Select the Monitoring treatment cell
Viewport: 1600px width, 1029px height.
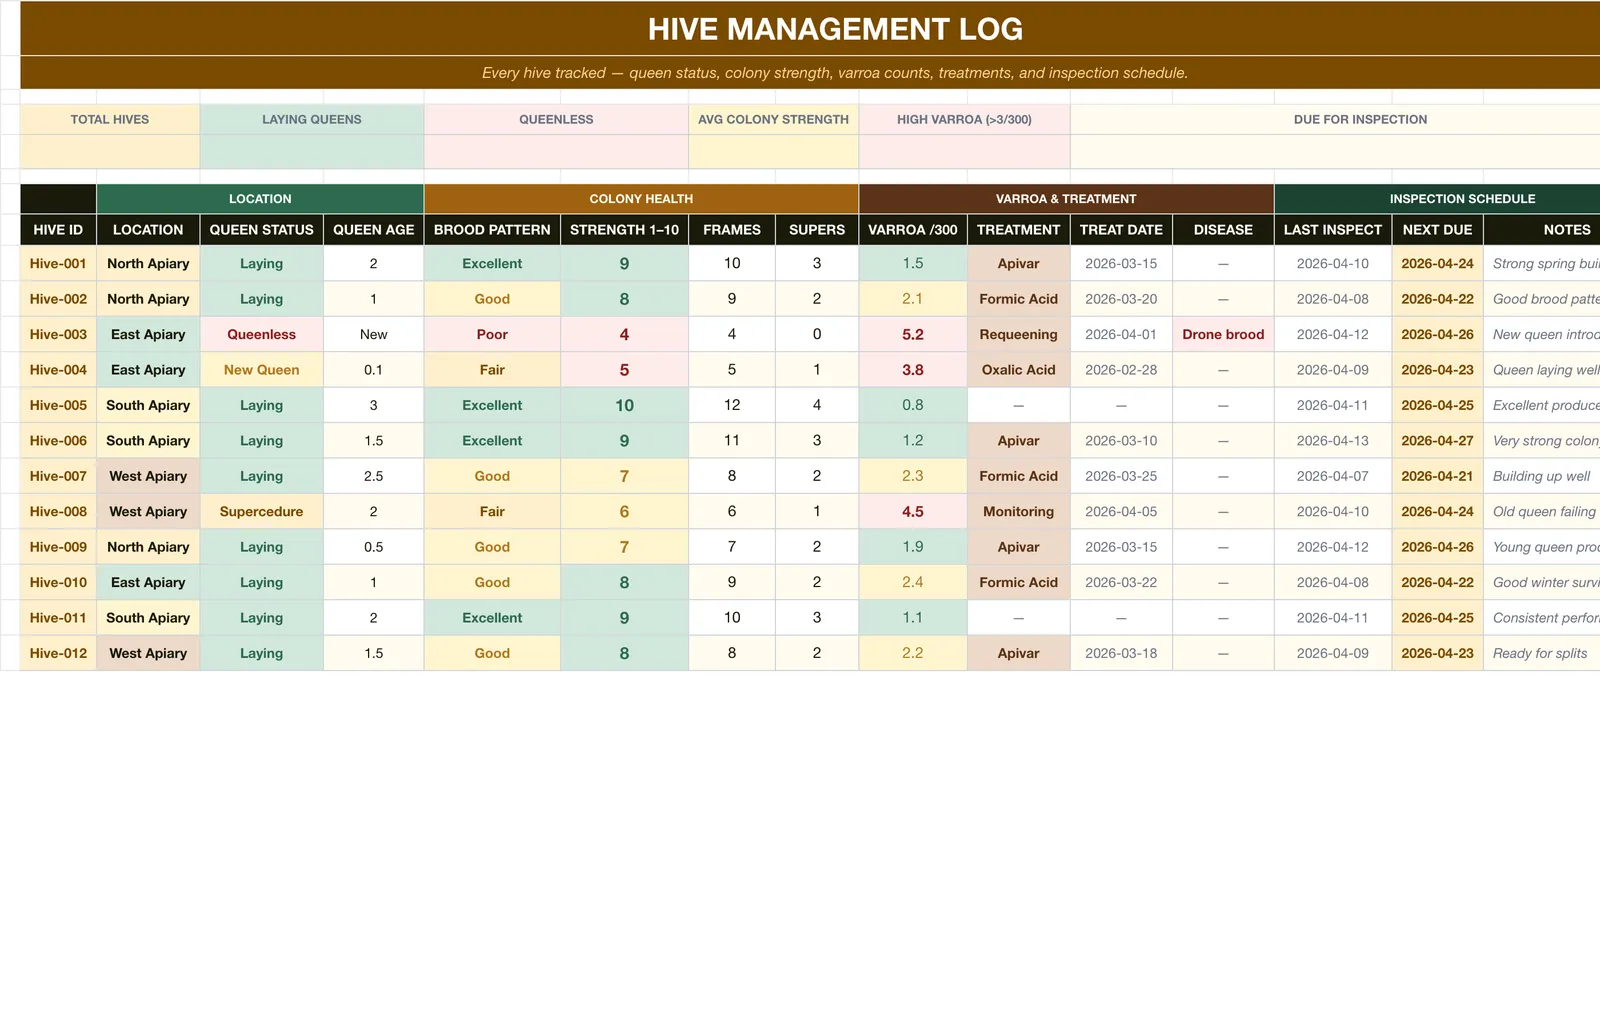tap(1018, 512)
